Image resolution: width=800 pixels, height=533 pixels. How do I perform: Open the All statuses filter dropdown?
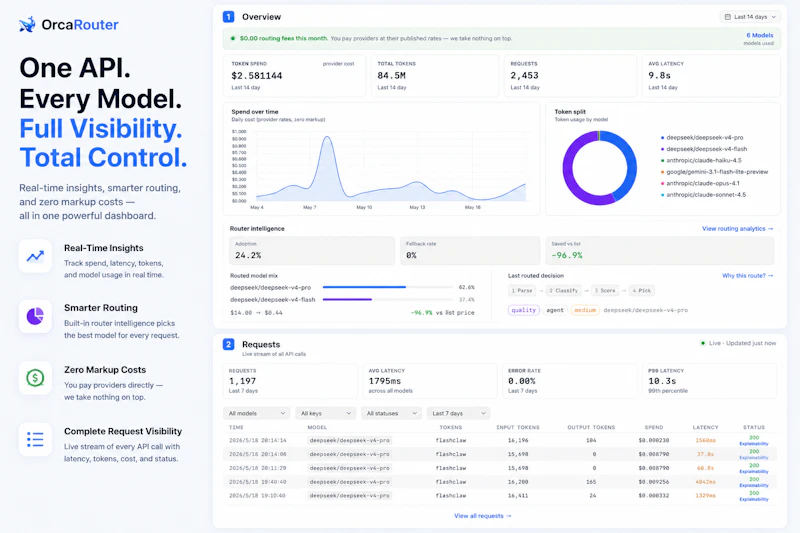tap(391, 413)
